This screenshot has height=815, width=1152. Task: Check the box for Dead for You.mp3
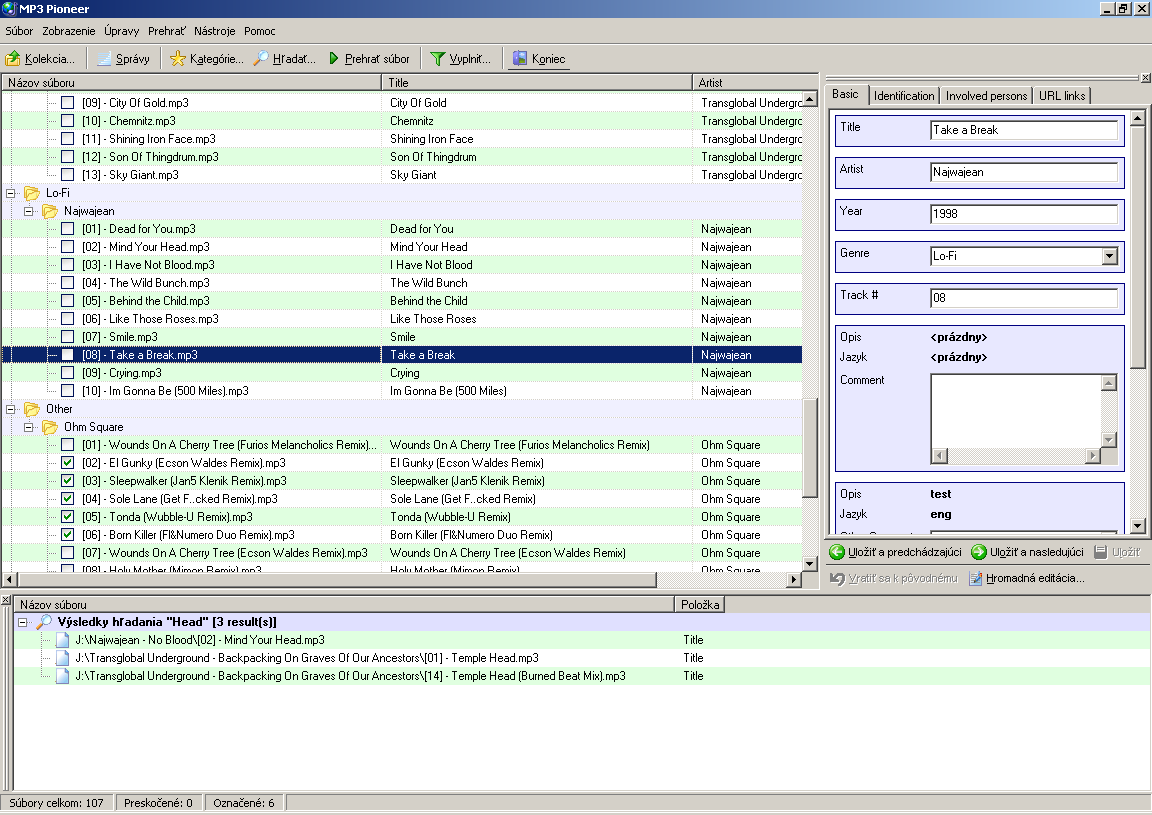coord(68,229)
